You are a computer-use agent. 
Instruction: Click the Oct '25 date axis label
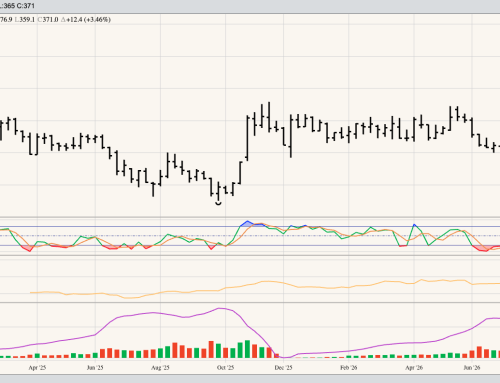(225, 368)
